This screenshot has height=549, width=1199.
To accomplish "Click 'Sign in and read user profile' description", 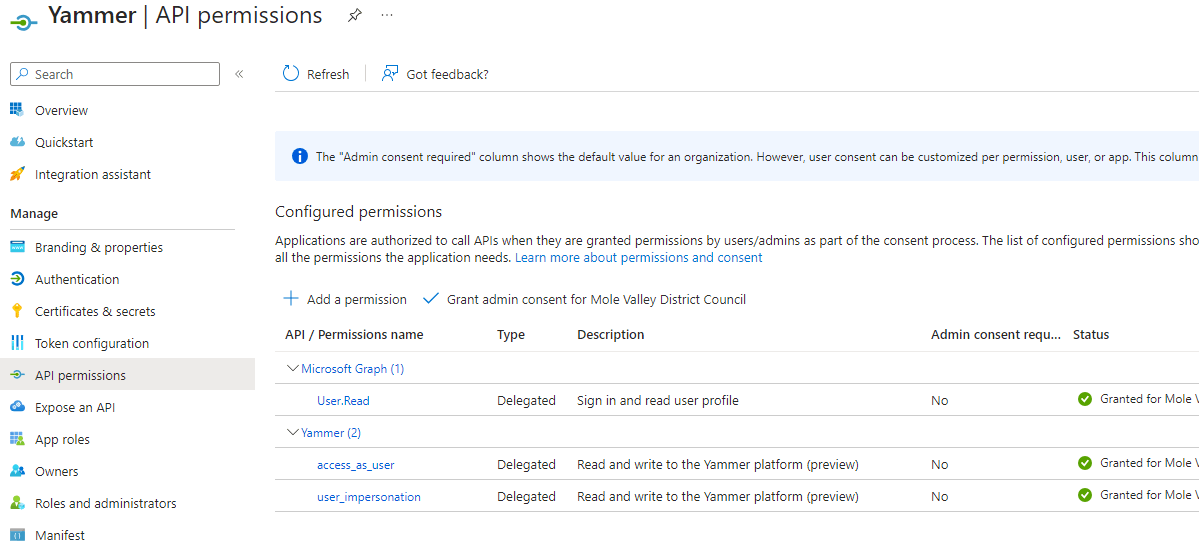I will tap(658, 400).
